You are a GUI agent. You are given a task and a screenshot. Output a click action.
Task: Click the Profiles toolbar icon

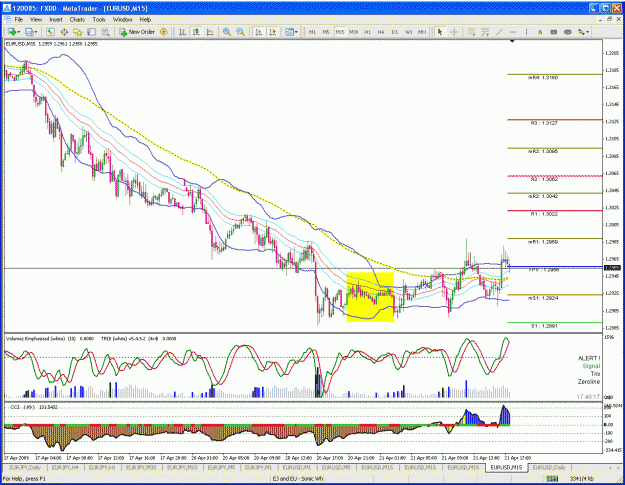coord(29,32)
